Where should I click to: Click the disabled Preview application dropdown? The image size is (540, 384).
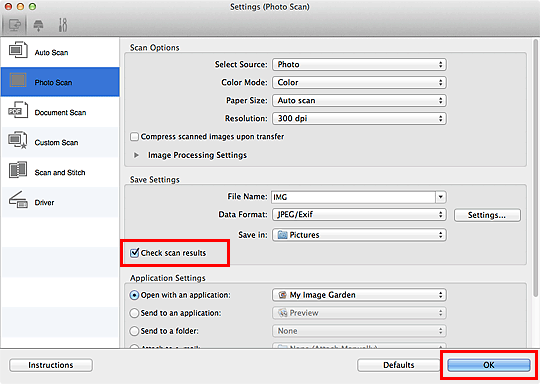pyautogui.click(x=359, y=313)
